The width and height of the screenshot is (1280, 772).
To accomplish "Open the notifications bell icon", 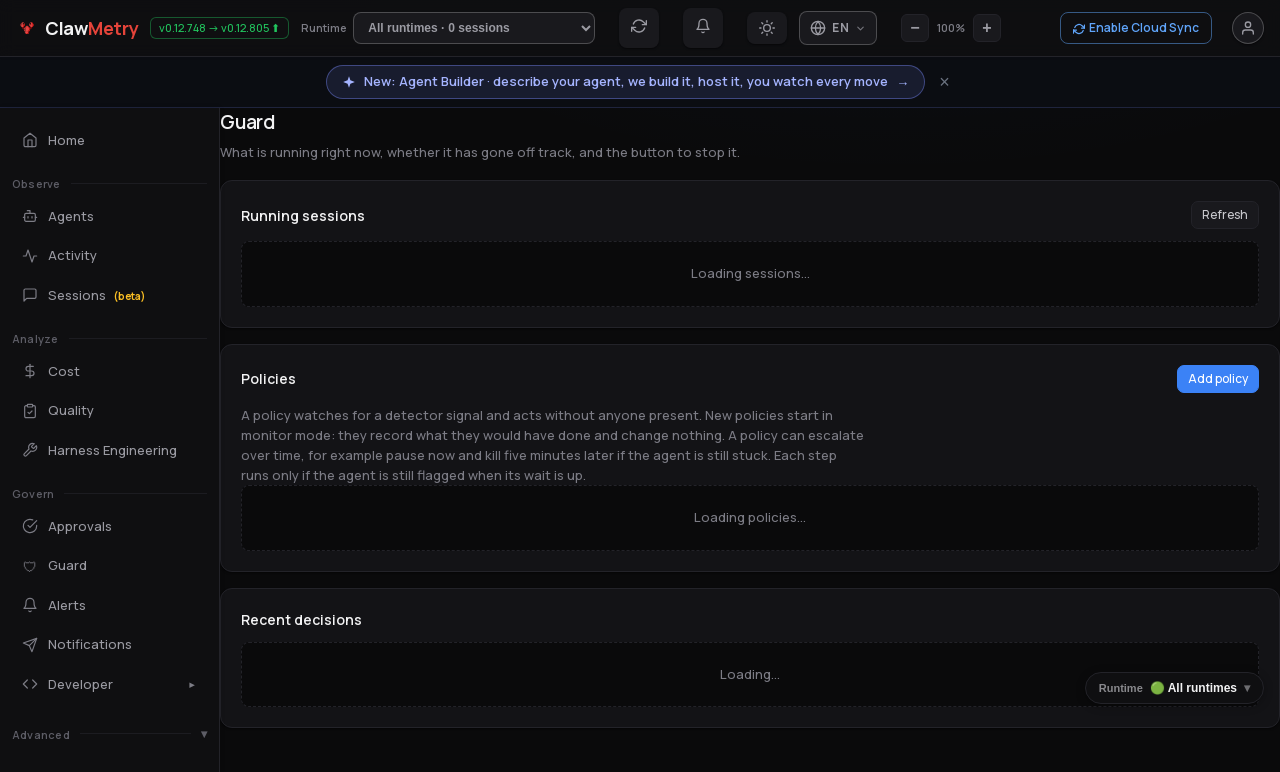I will [703, 27].
